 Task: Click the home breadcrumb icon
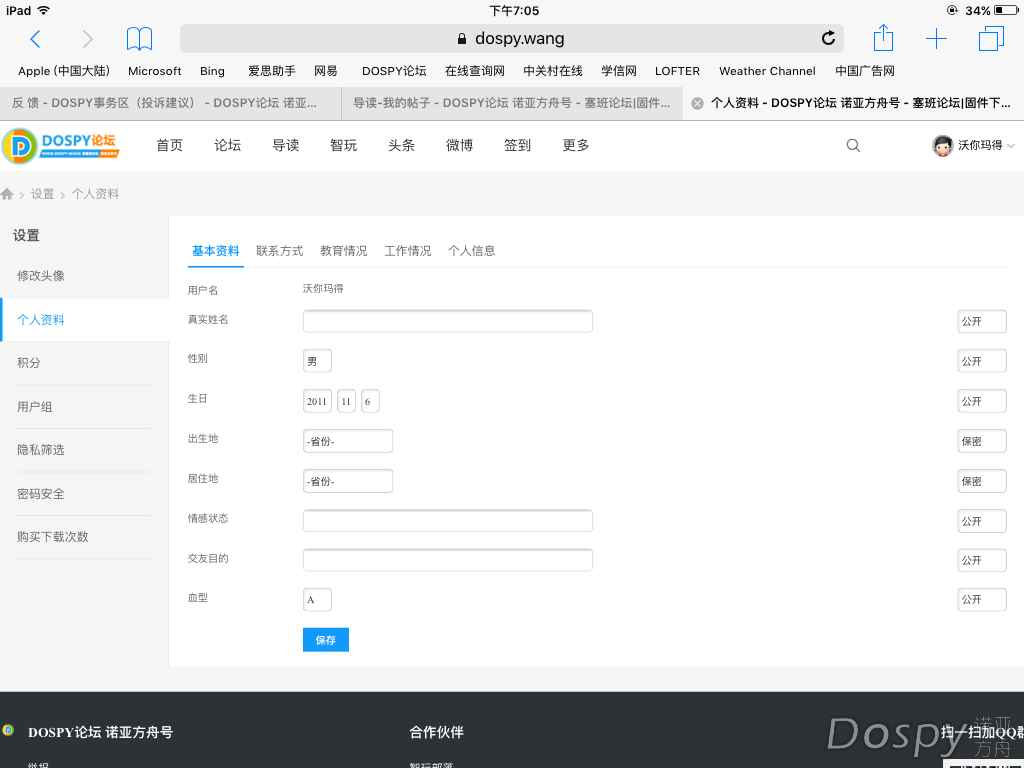(x=8, y=194)
